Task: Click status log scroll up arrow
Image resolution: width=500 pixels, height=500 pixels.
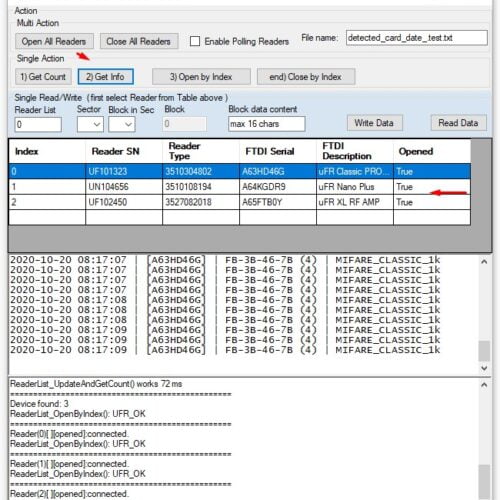Action: [484, 385]
